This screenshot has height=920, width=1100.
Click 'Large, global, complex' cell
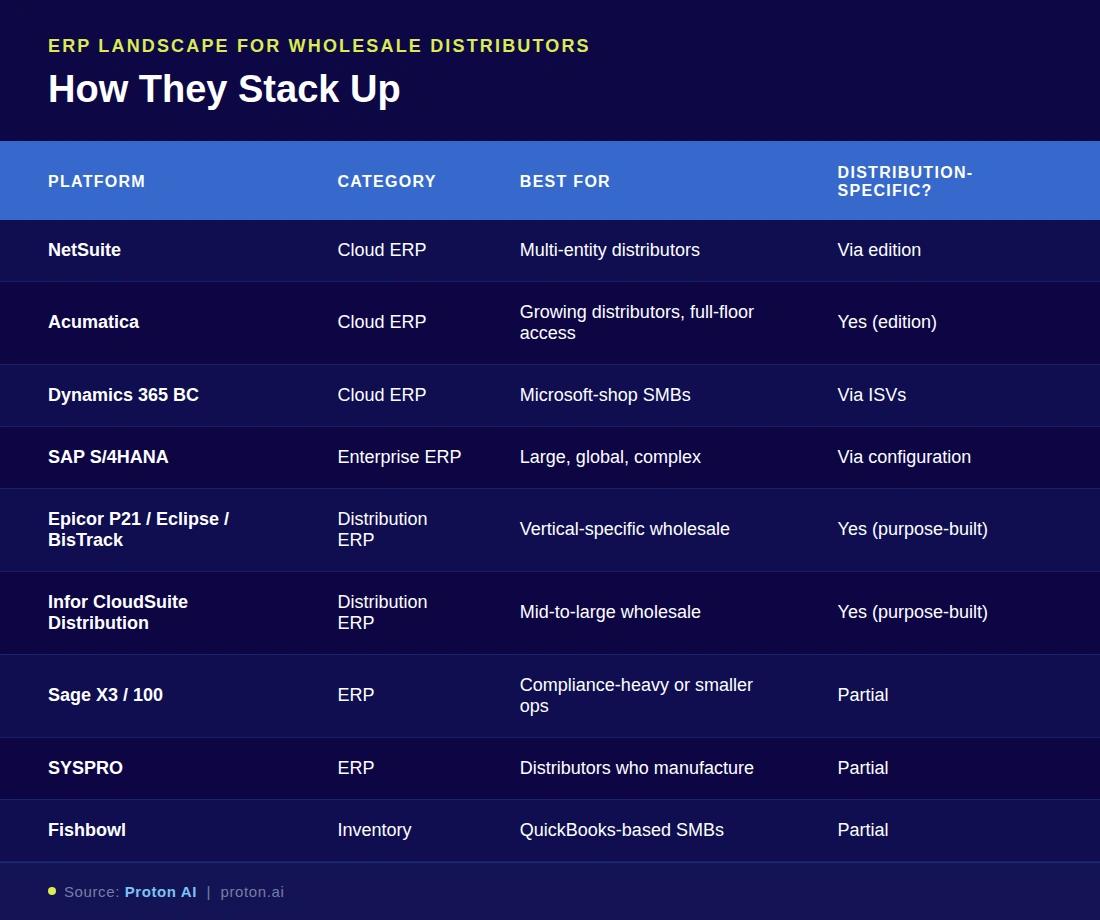pos(610,457)
